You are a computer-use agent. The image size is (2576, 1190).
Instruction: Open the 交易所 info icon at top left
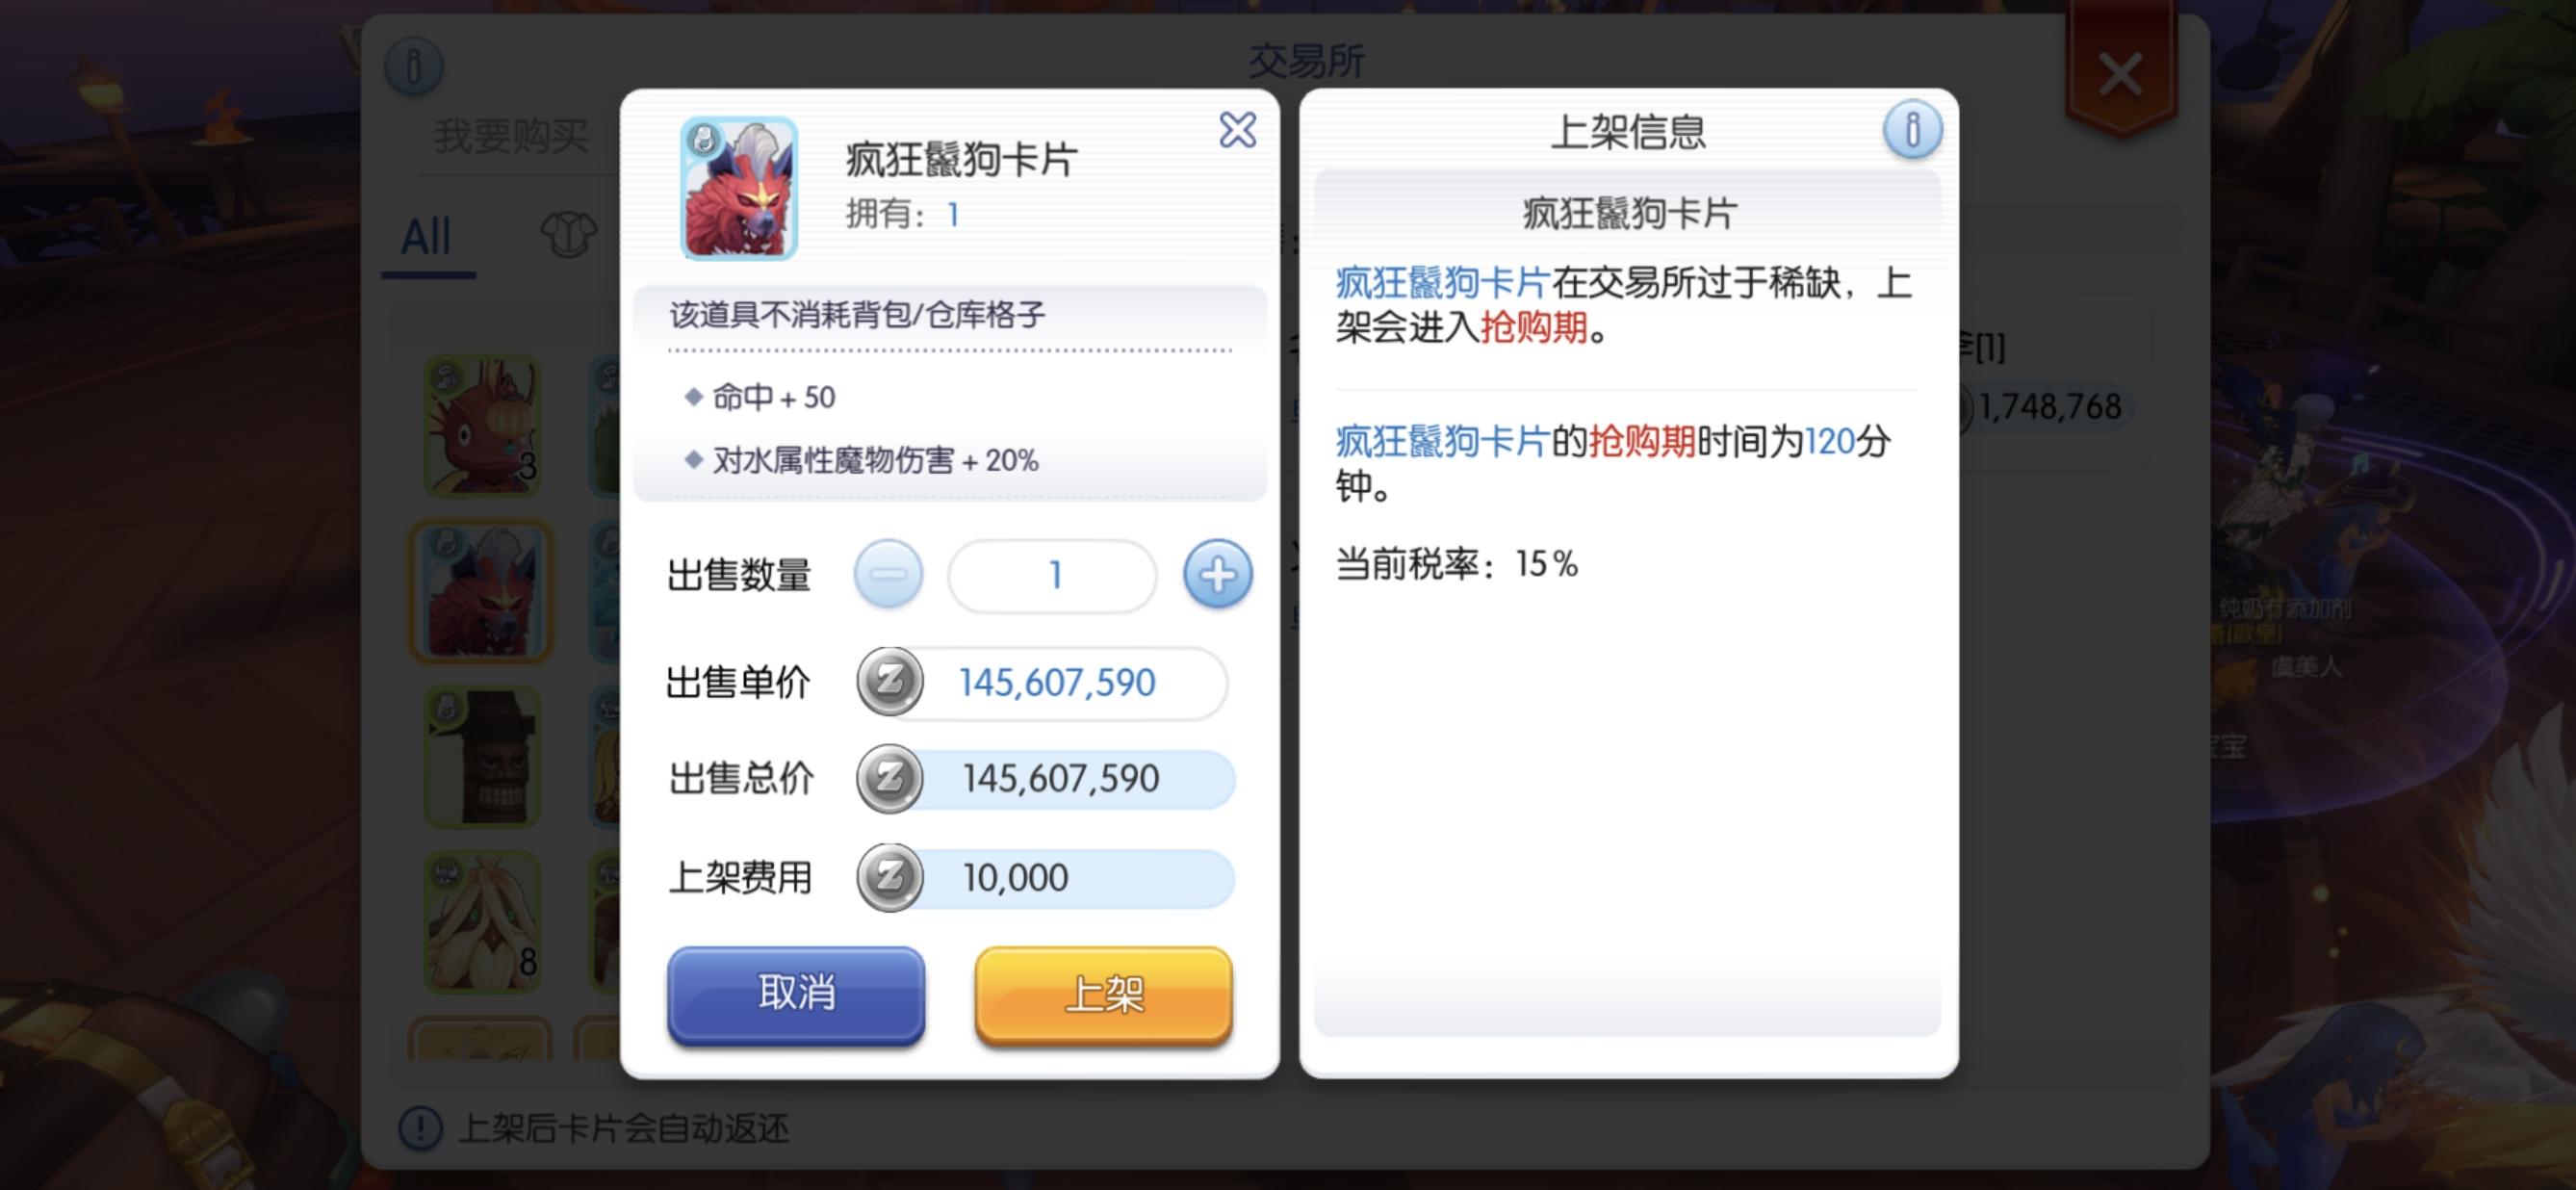[413, 67]
